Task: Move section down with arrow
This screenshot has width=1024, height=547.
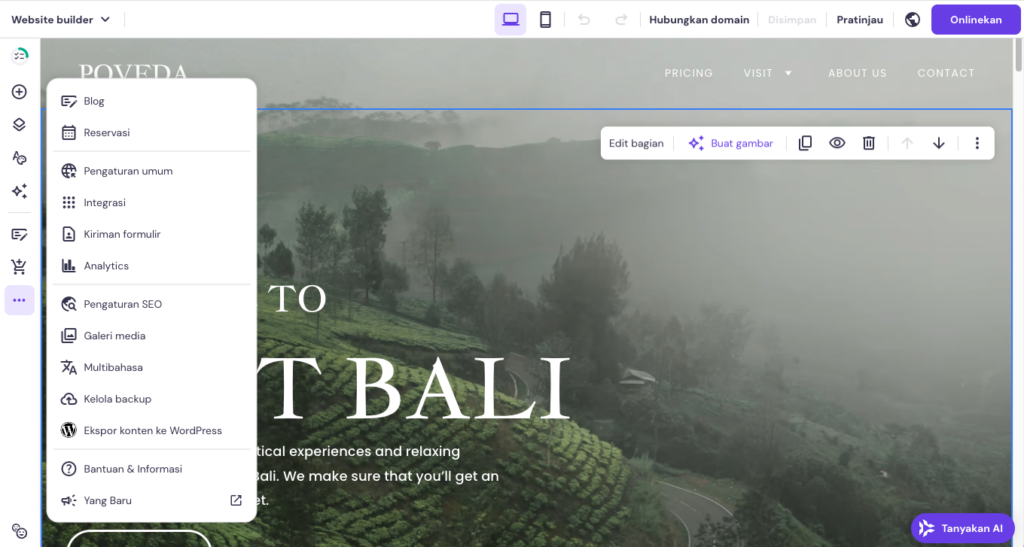Action: (x=938, y=143)
